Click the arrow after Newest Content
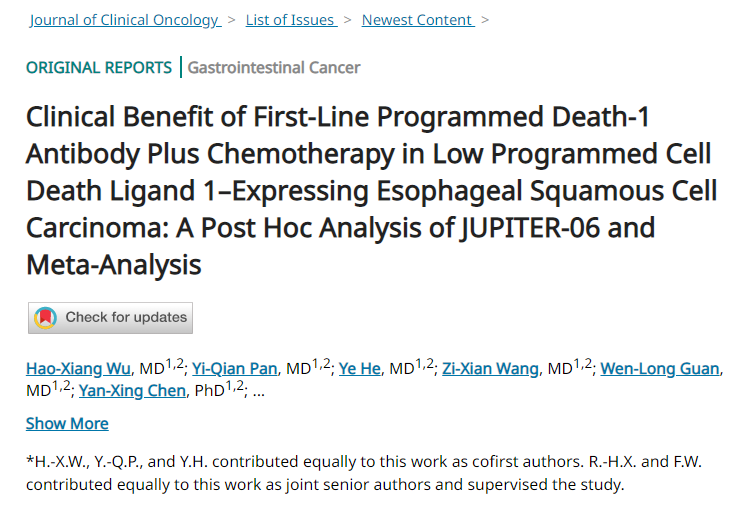The image size is (755, 507). click(485, 20)
